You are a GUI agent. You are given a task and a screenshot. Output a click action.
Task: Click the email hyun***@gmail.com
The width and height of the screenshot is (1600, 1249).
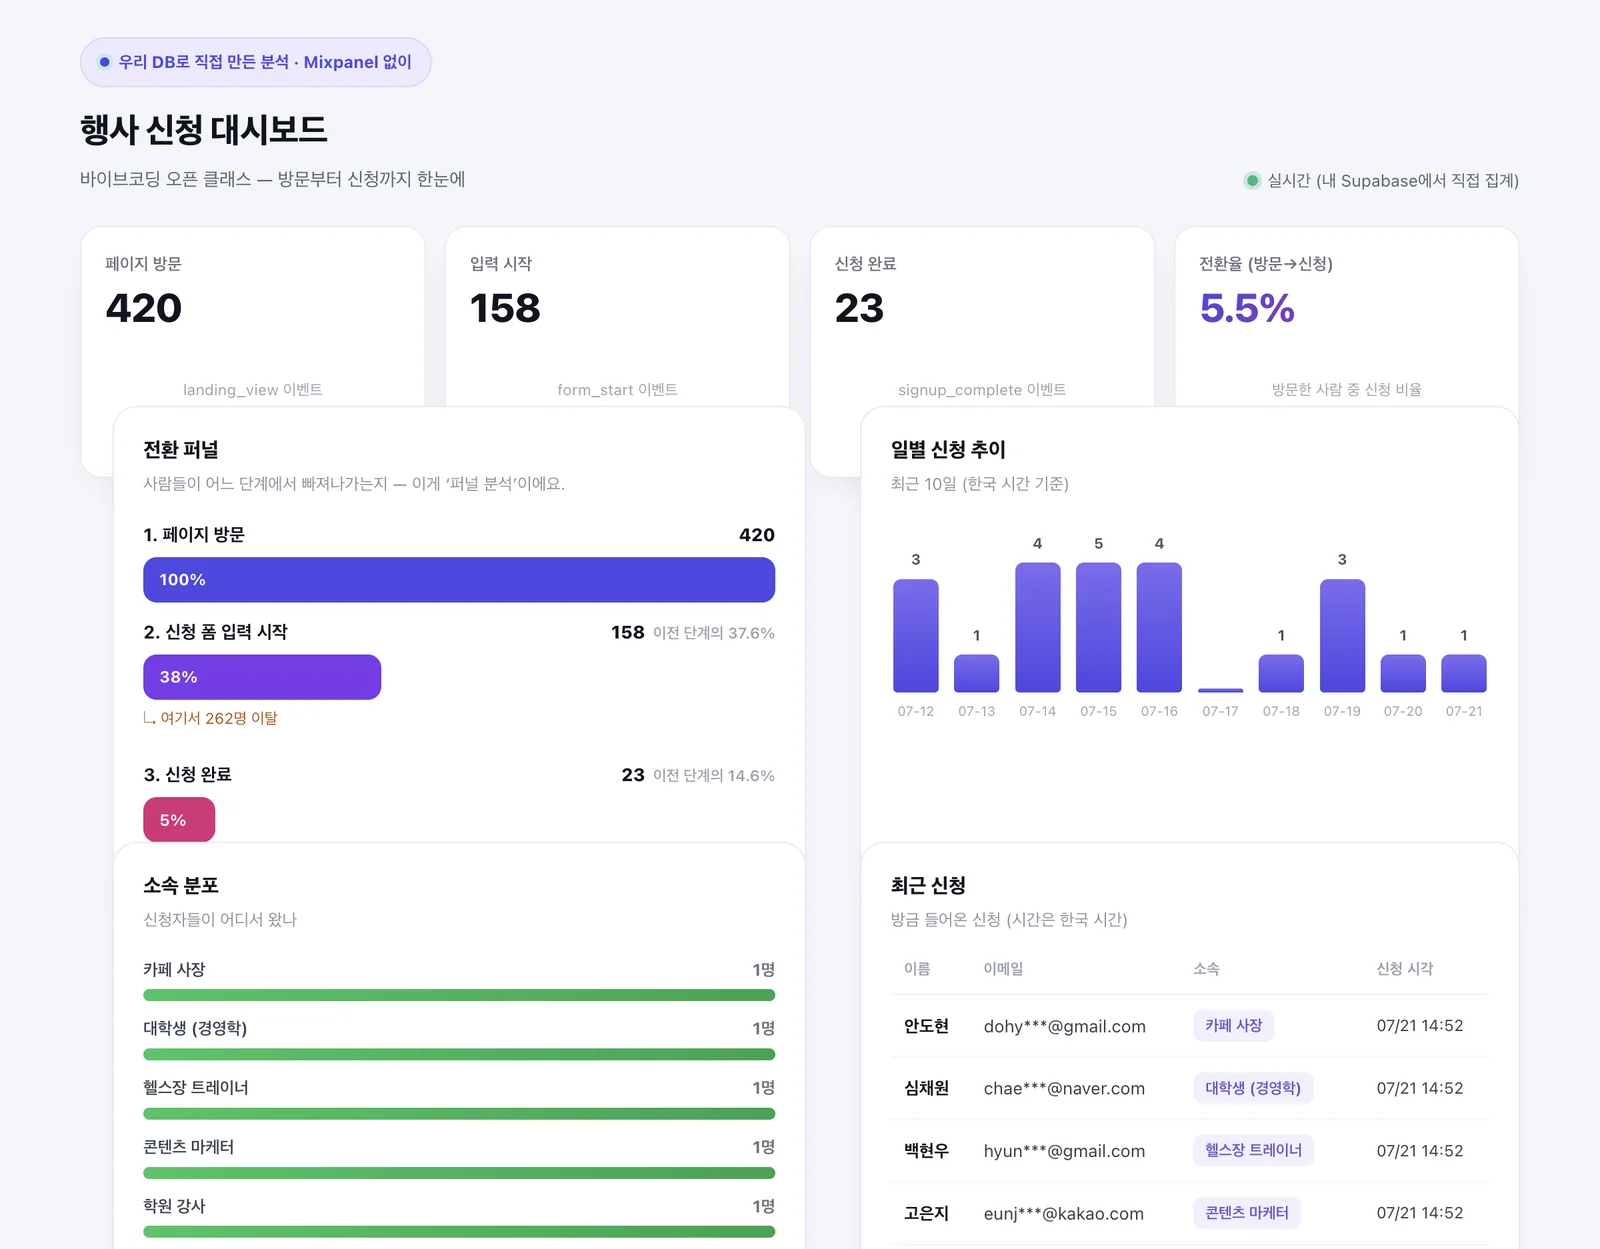pos(1064,1151)
